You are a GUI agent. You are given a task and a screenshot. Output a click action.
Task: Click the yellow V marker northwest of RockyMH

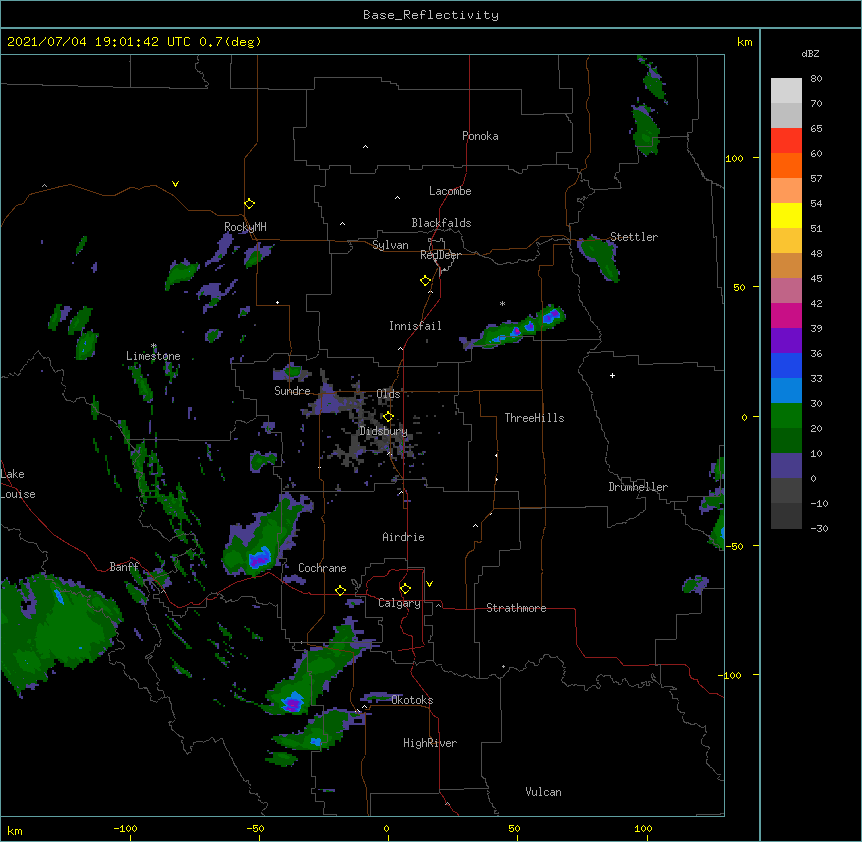(175, 184)
